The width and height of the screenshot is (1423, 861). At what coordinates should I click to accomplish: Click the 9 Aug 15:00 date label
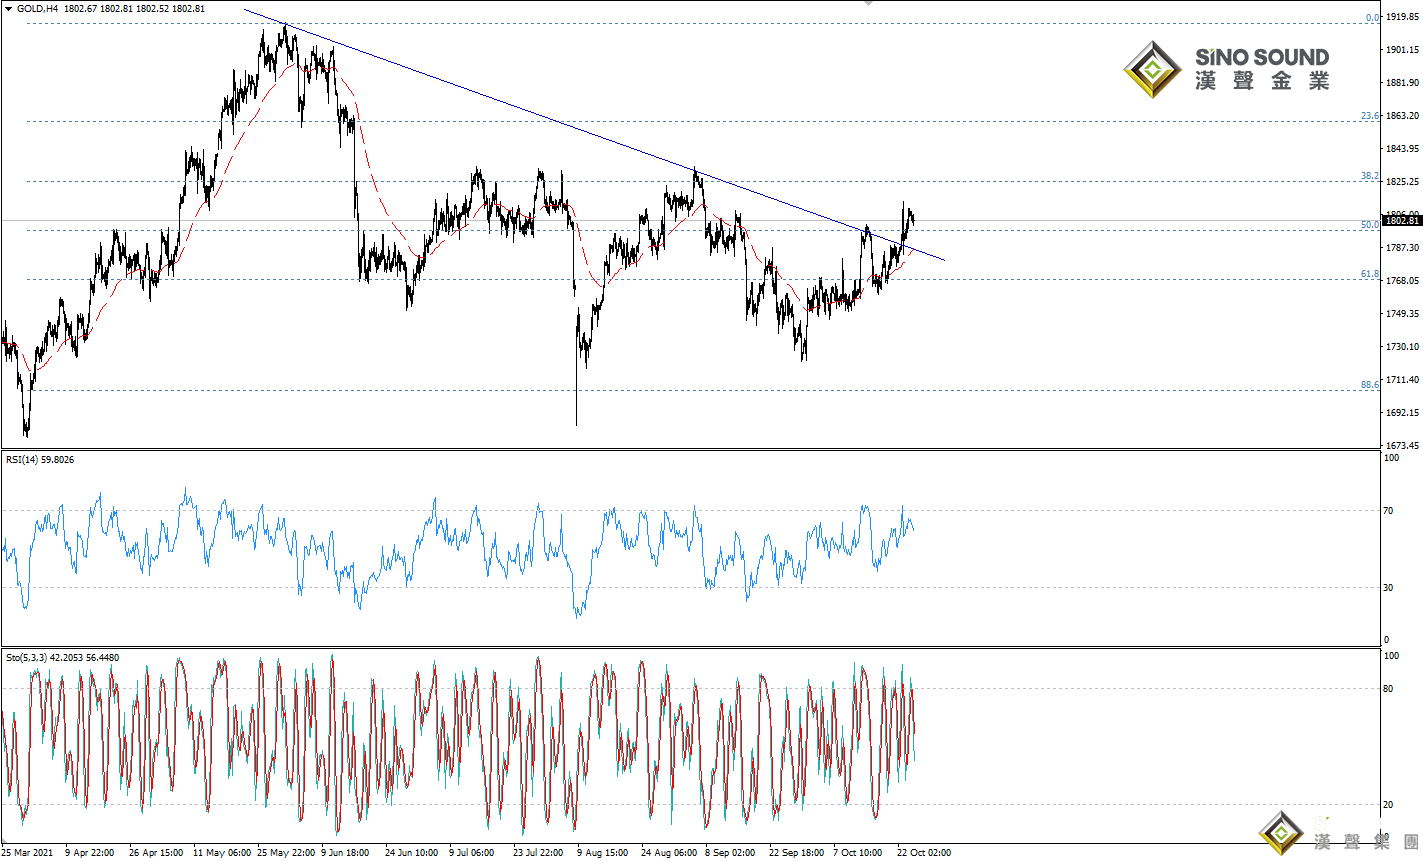tap(602, 853)
